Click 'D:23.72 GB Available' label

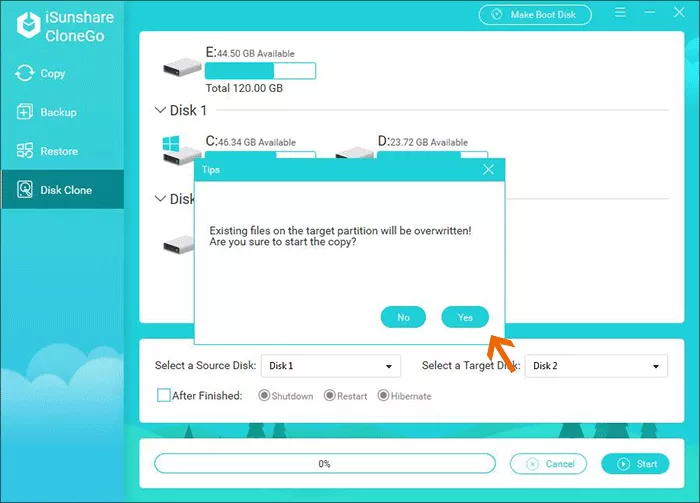tap(423, 141)
